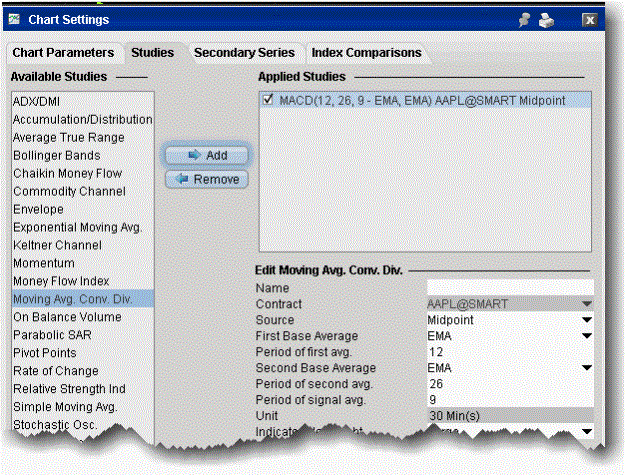Uncheck the MACD applied study checkbox
The width and height of the screenshot is (625, 475).
click(x=268, y=100)
